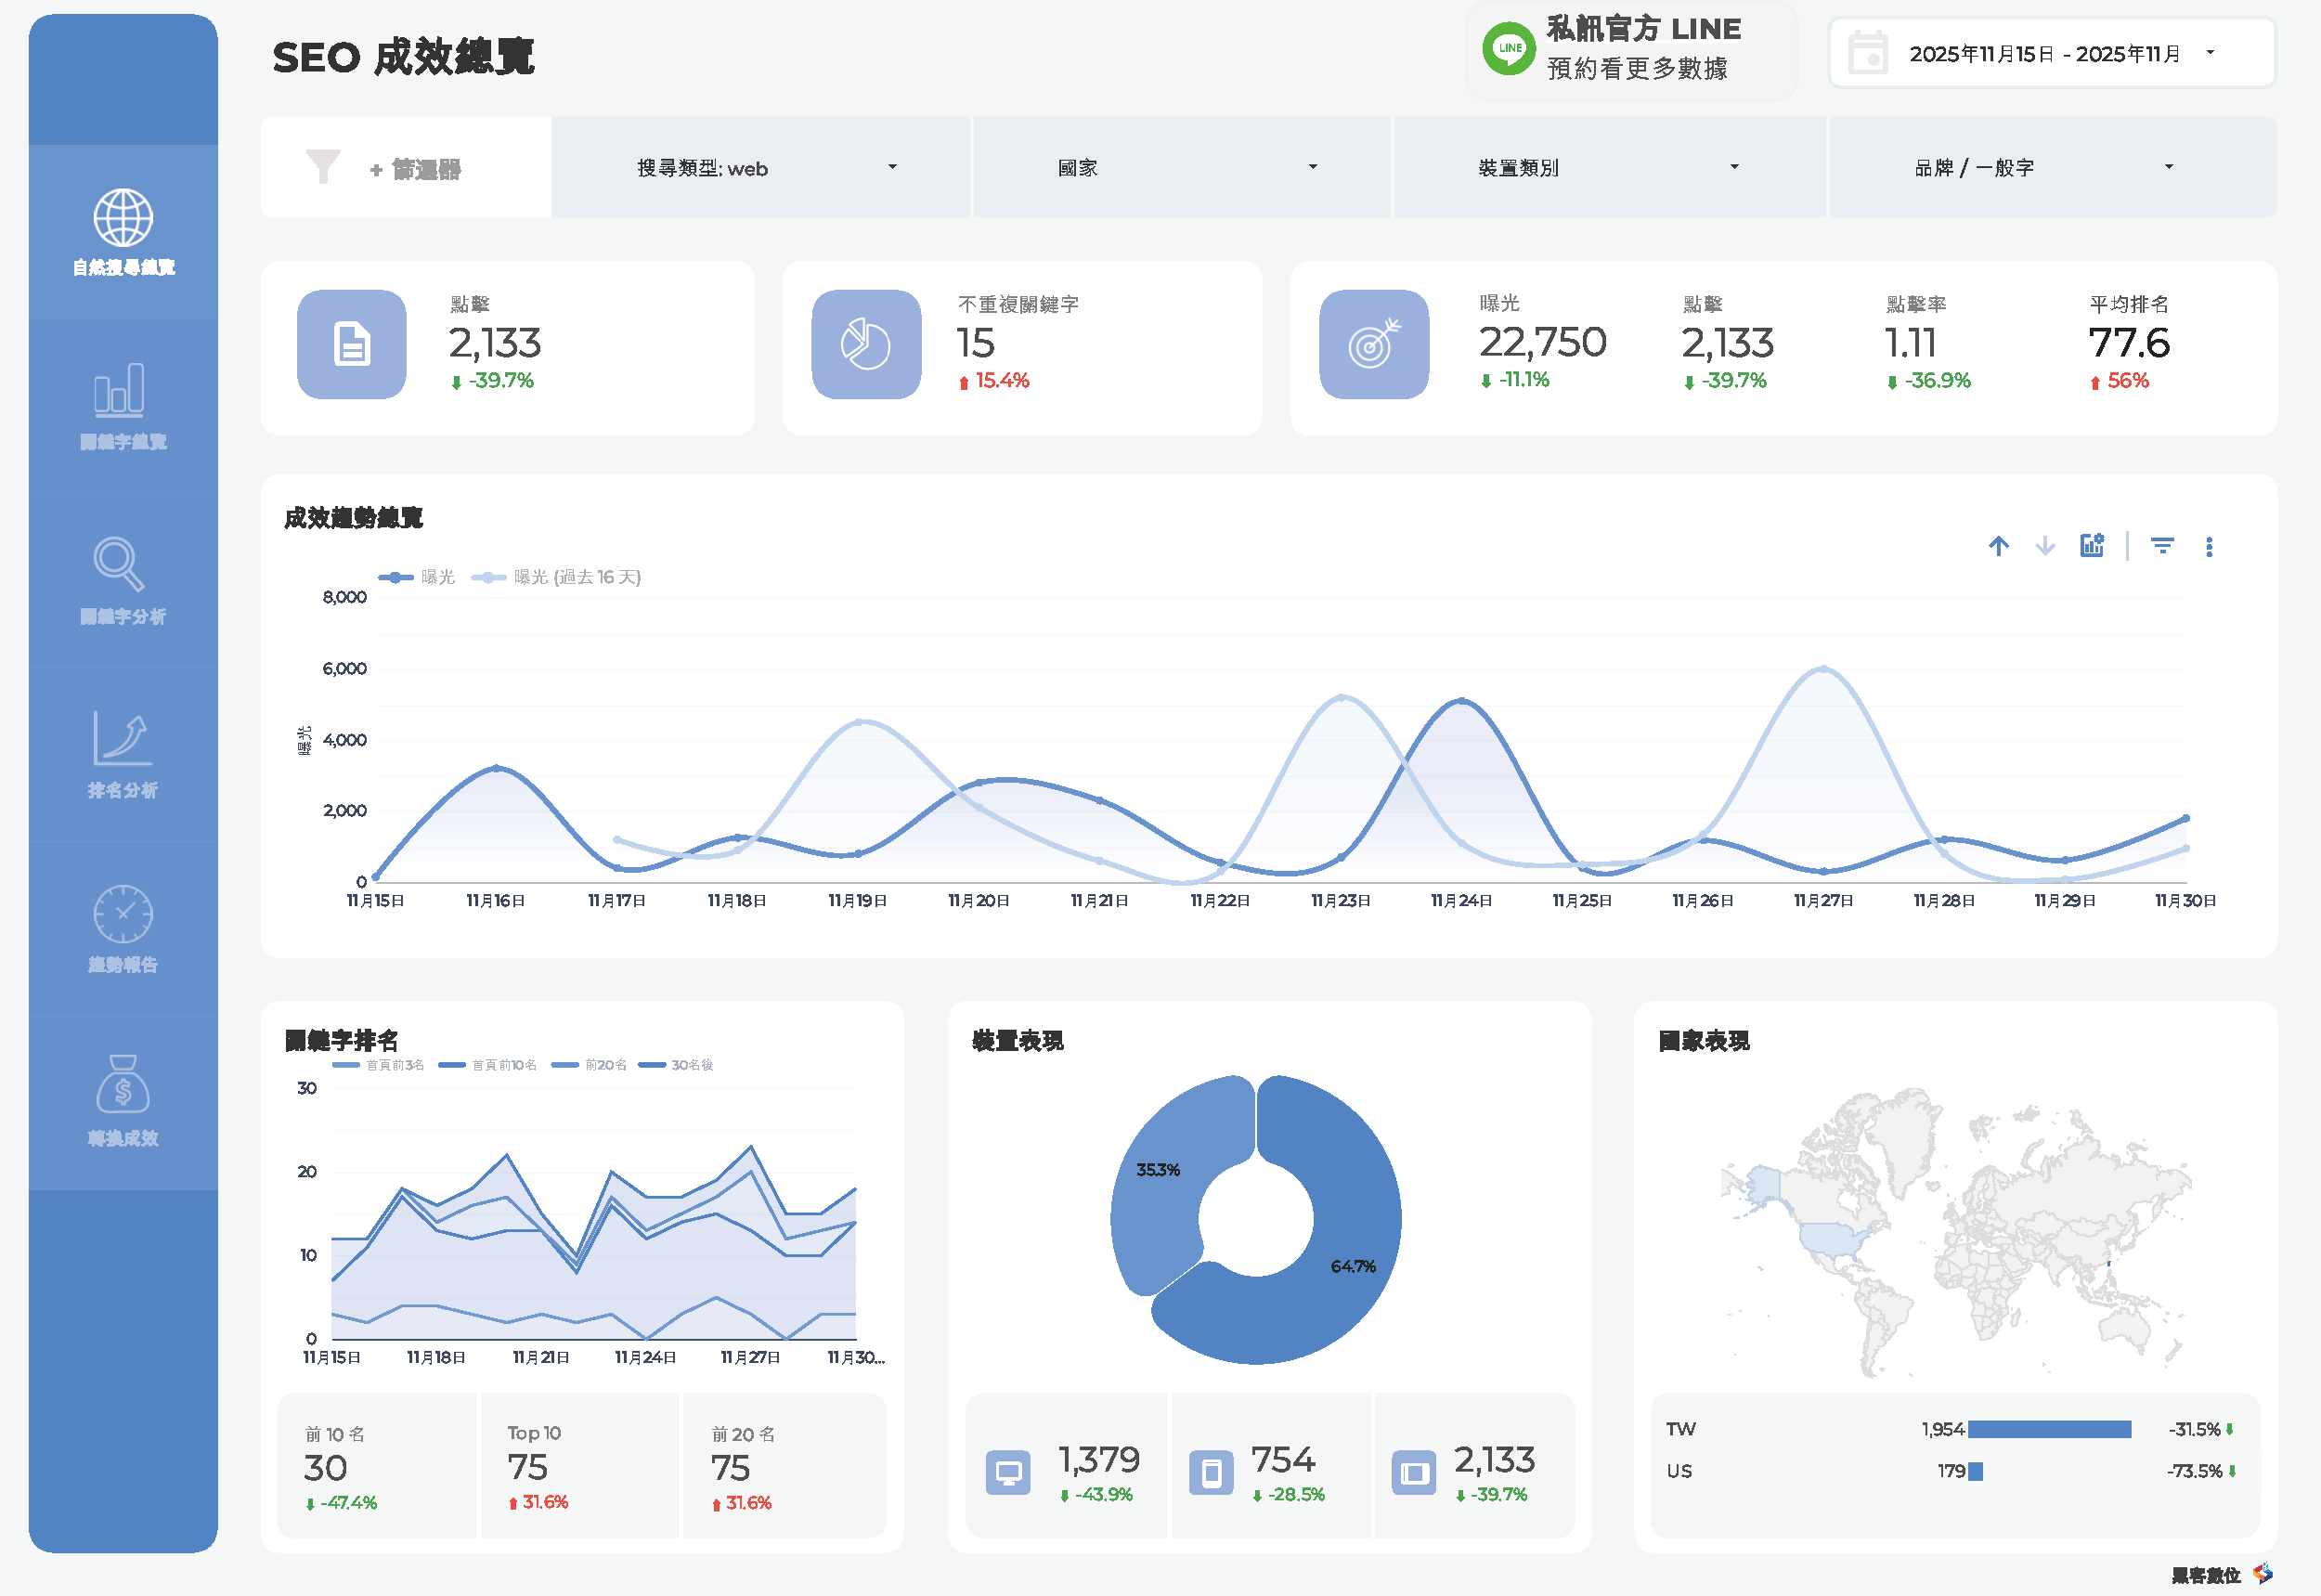The image size is (2321, 1596).
Task: Open the date range 2025年11月15日 selector
Action: click(x=2049, y=54)
